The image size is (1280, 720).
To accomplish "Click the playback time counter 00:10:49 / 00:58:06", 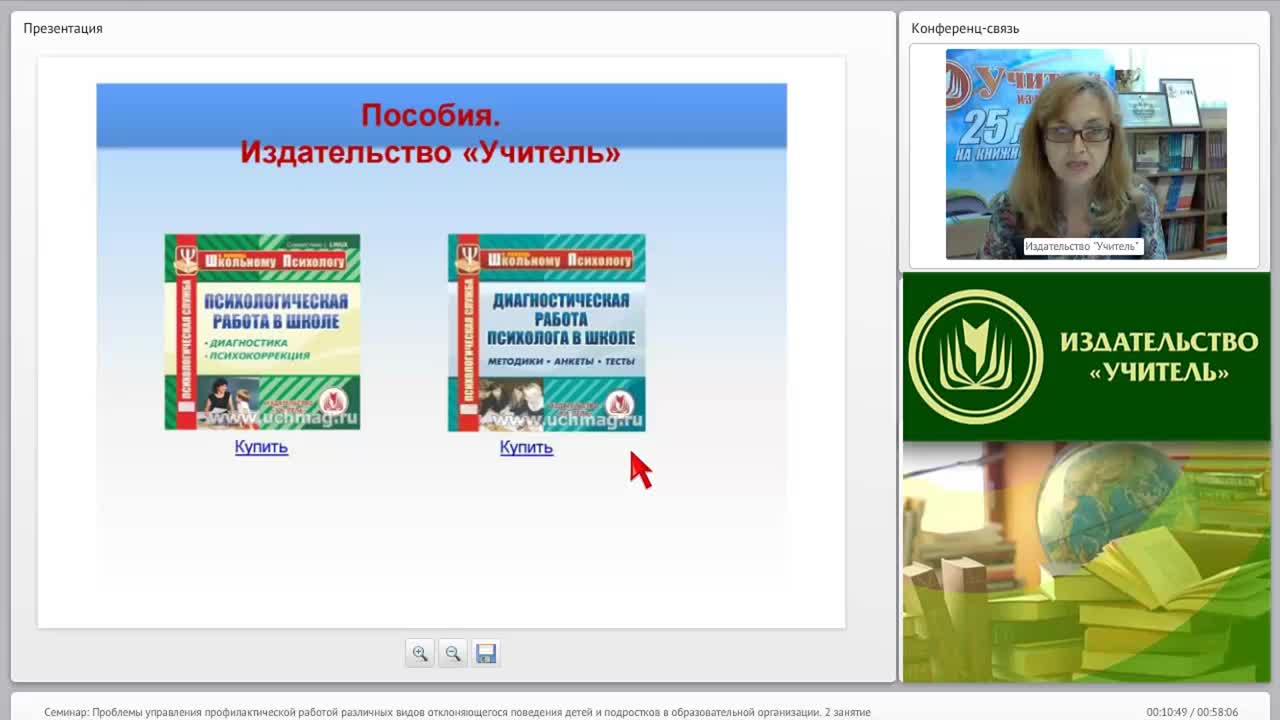I will click(x=1192, y=712).
